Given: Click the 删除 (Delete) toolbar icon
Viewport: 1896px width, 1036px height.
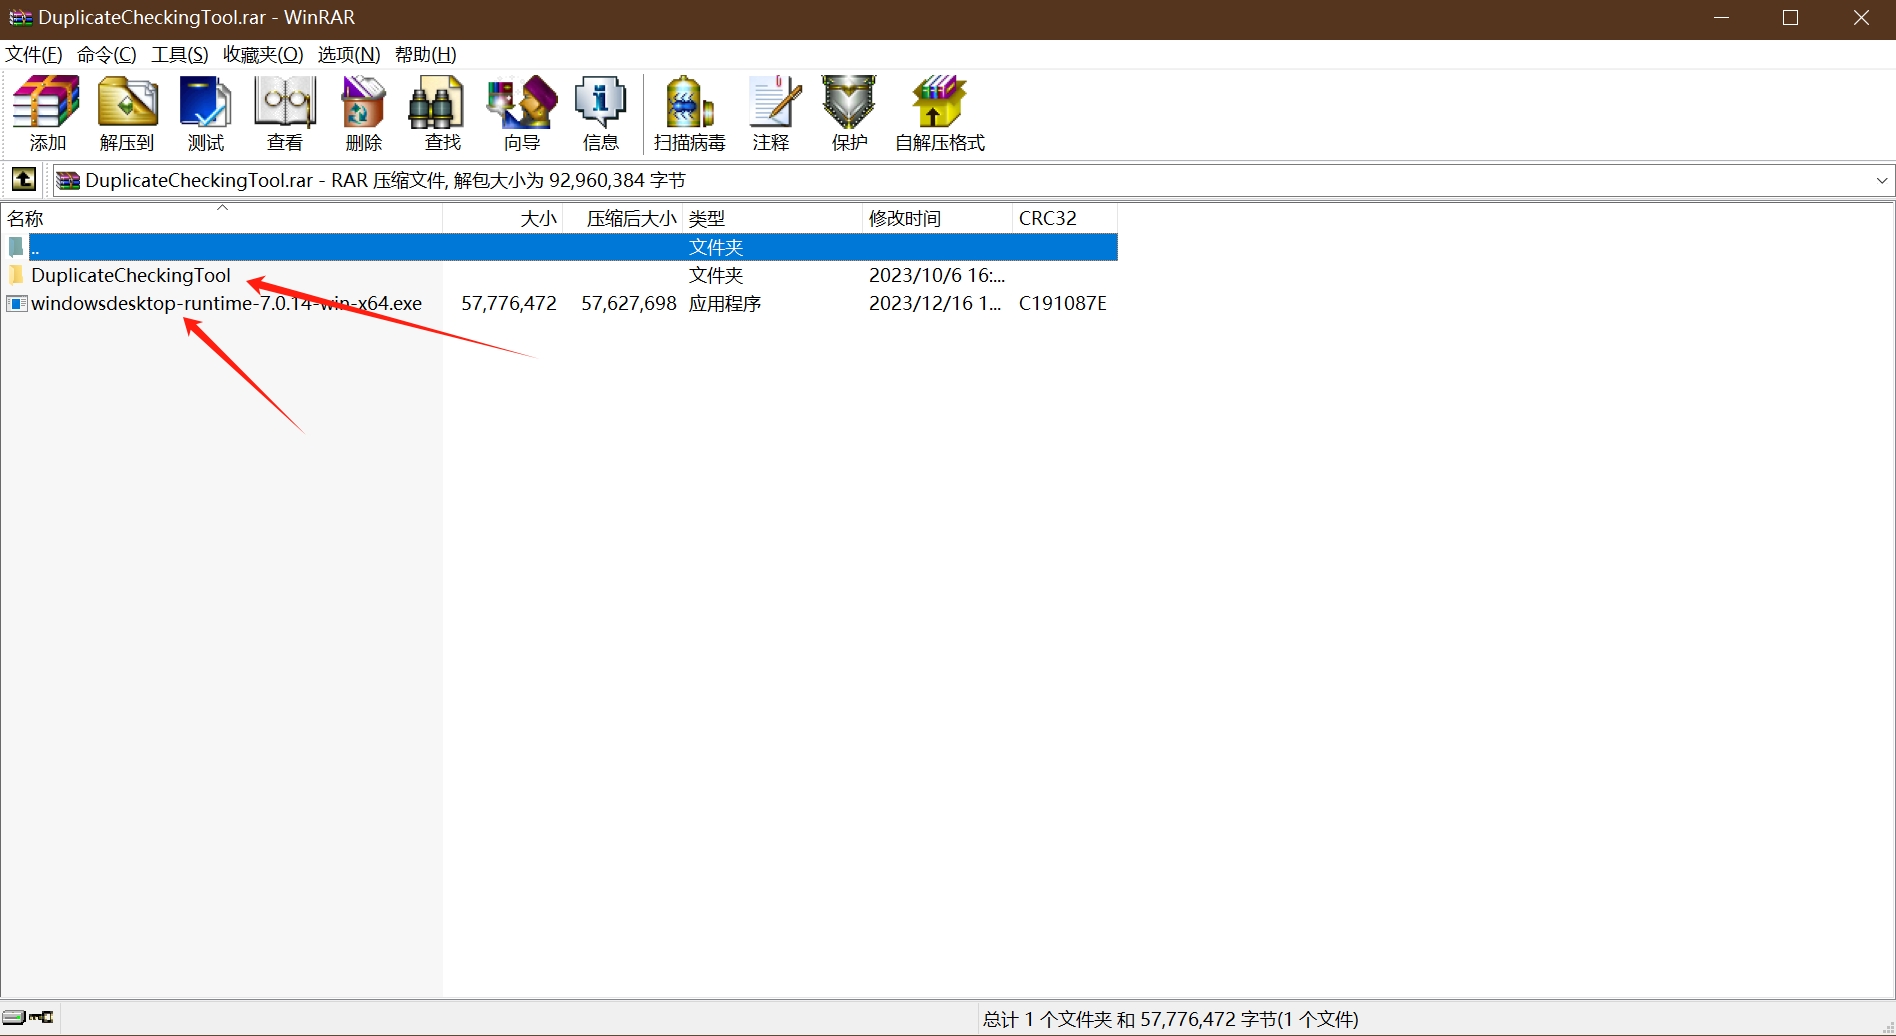Looking at the screenshot, I should [x=363, y=103].
